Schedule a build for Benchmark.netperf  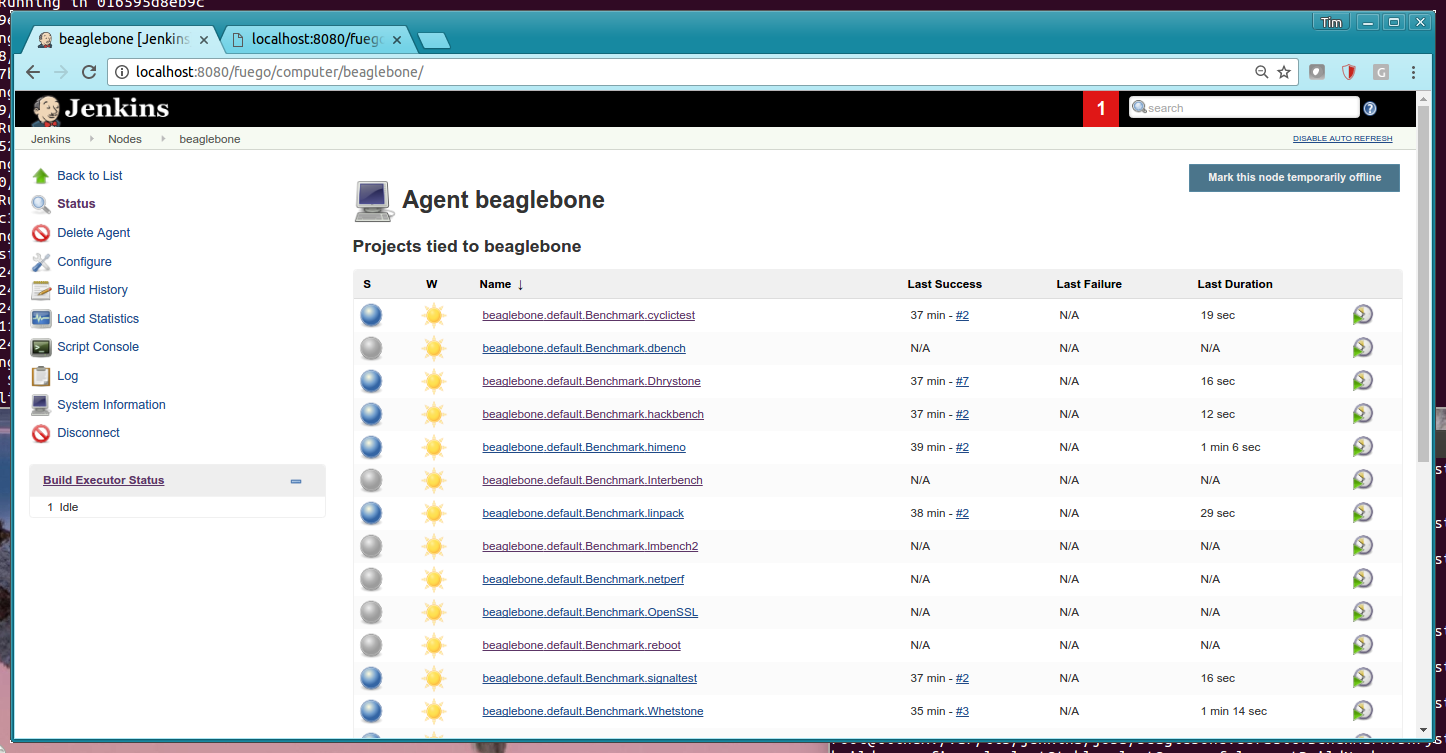tap(1362, 579)
